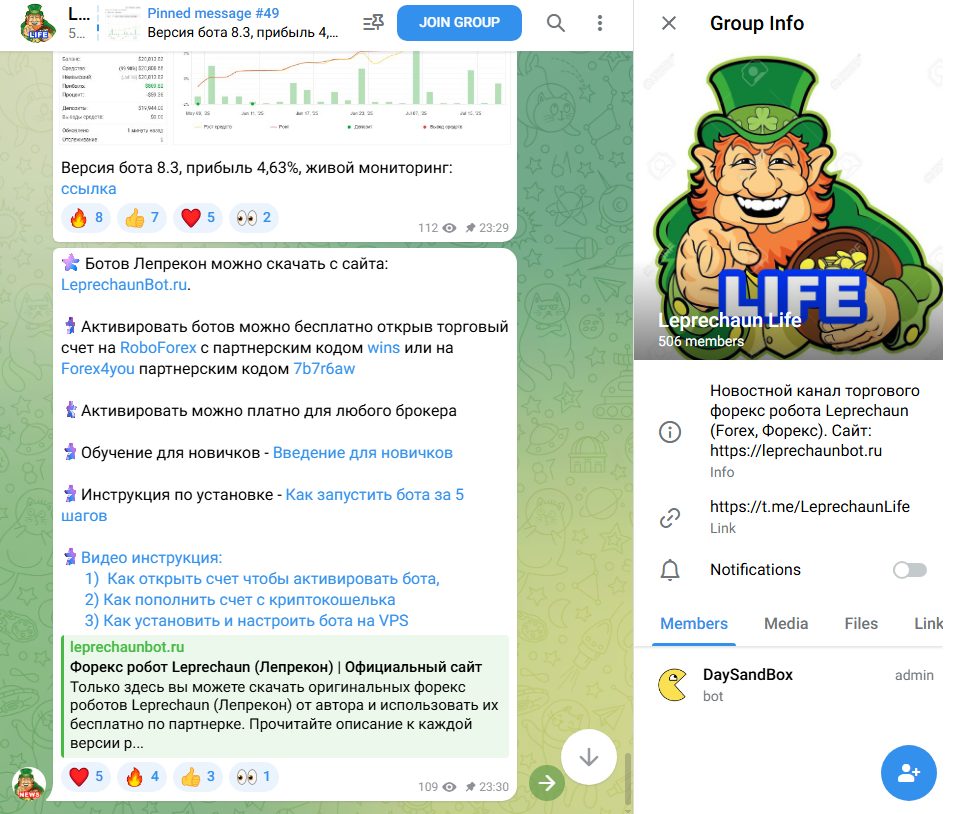The height and width of the screenshot is (814, 953).
Task: Open the LeprechaunBot.ru link
Action: click(x=124, y=285)
